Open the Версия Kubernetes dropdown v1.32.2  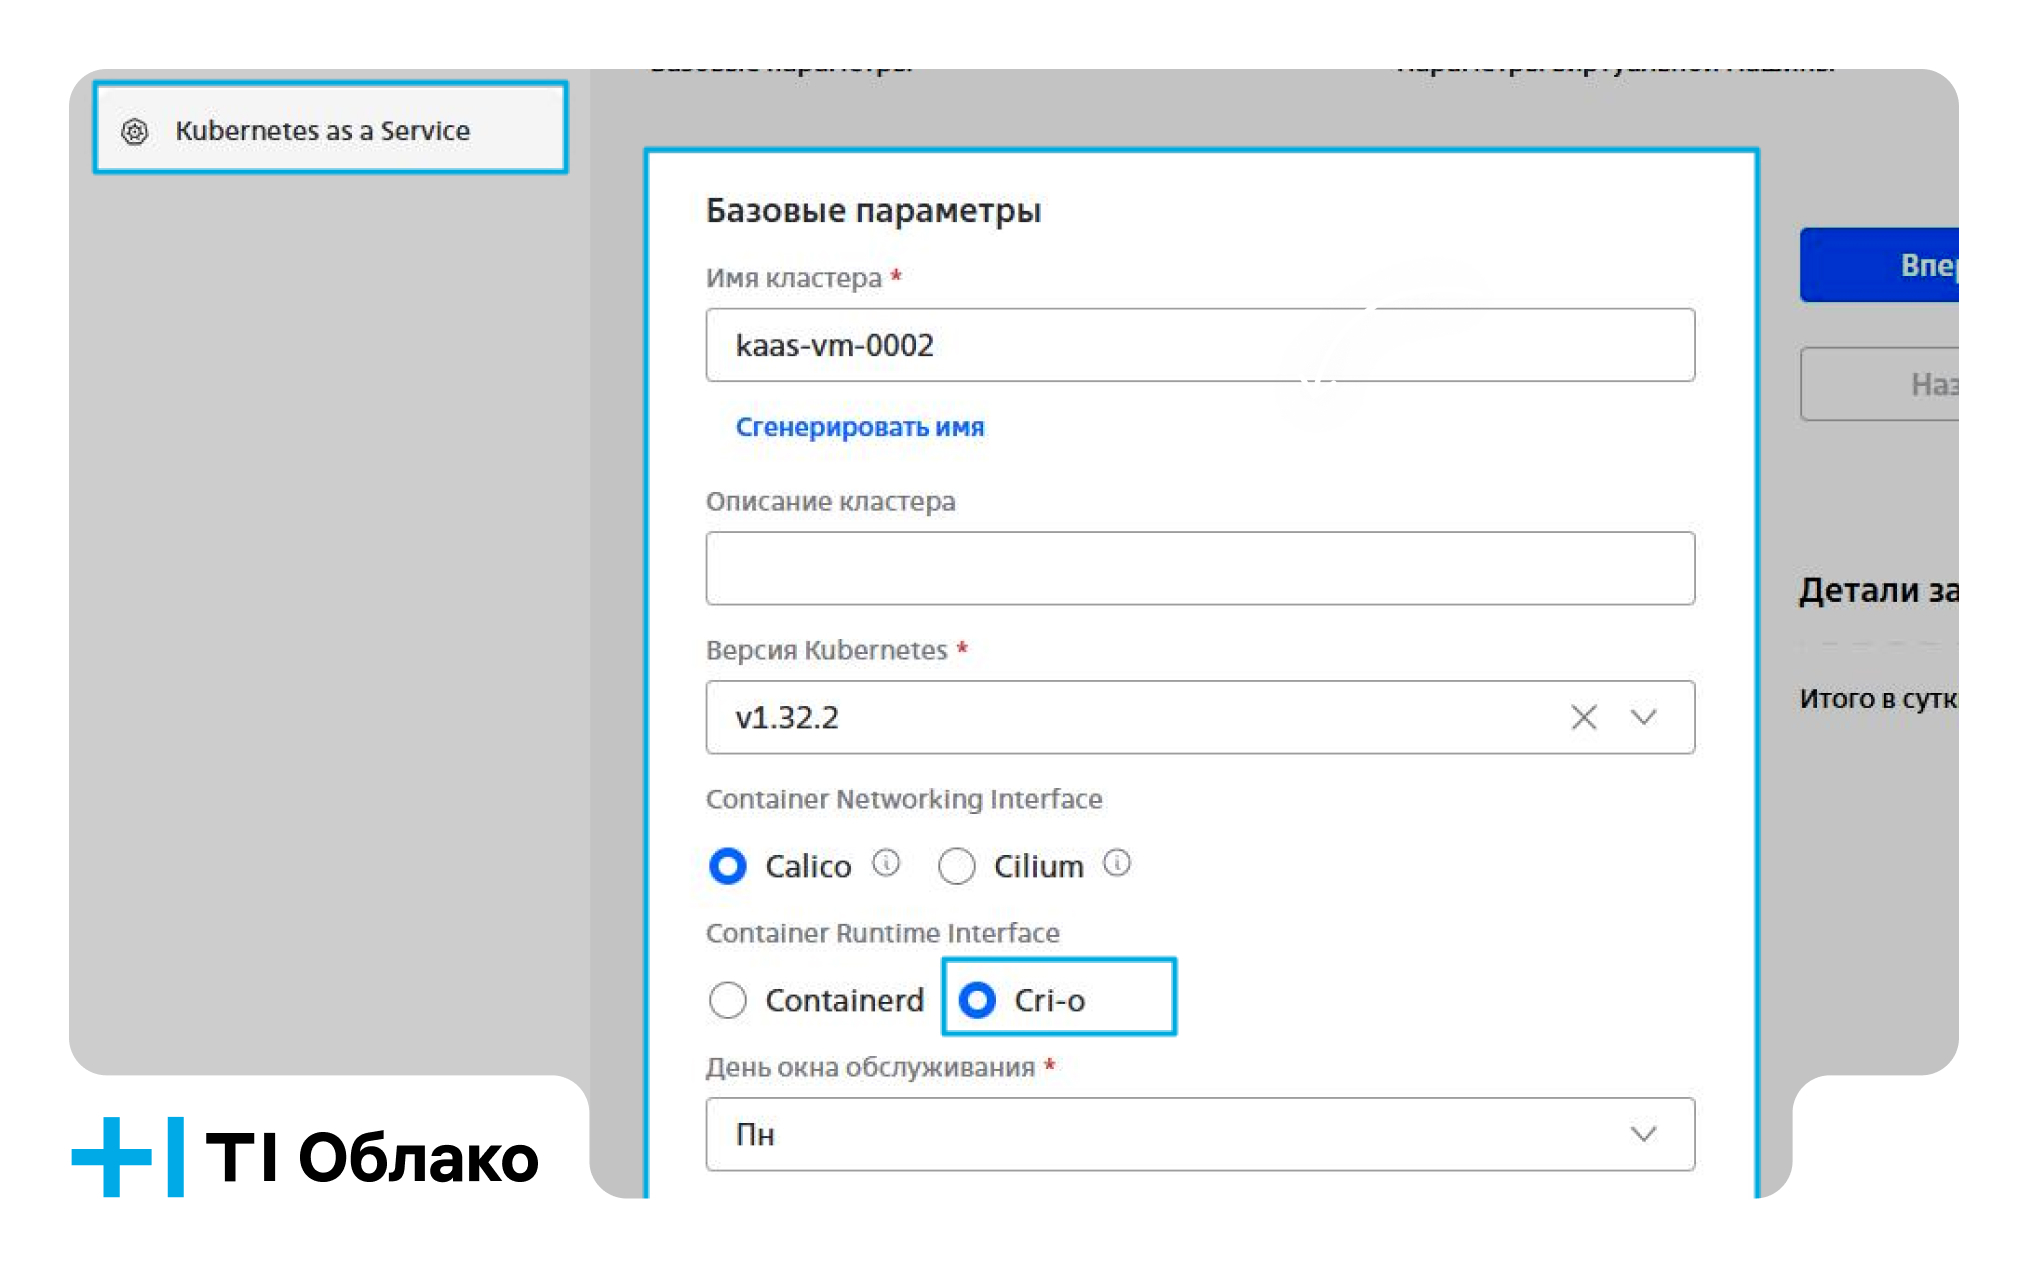1200,717
